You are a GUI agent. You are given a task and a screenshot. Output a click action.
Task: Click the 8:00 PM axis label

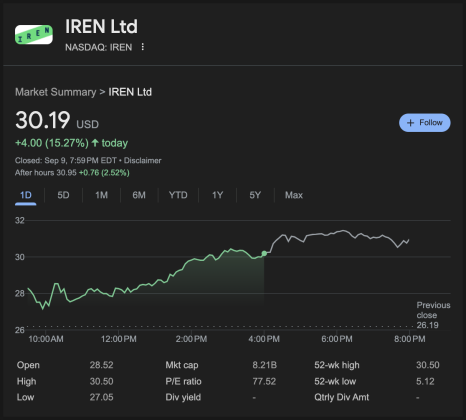pyautogui.click(x=410, y=339)
